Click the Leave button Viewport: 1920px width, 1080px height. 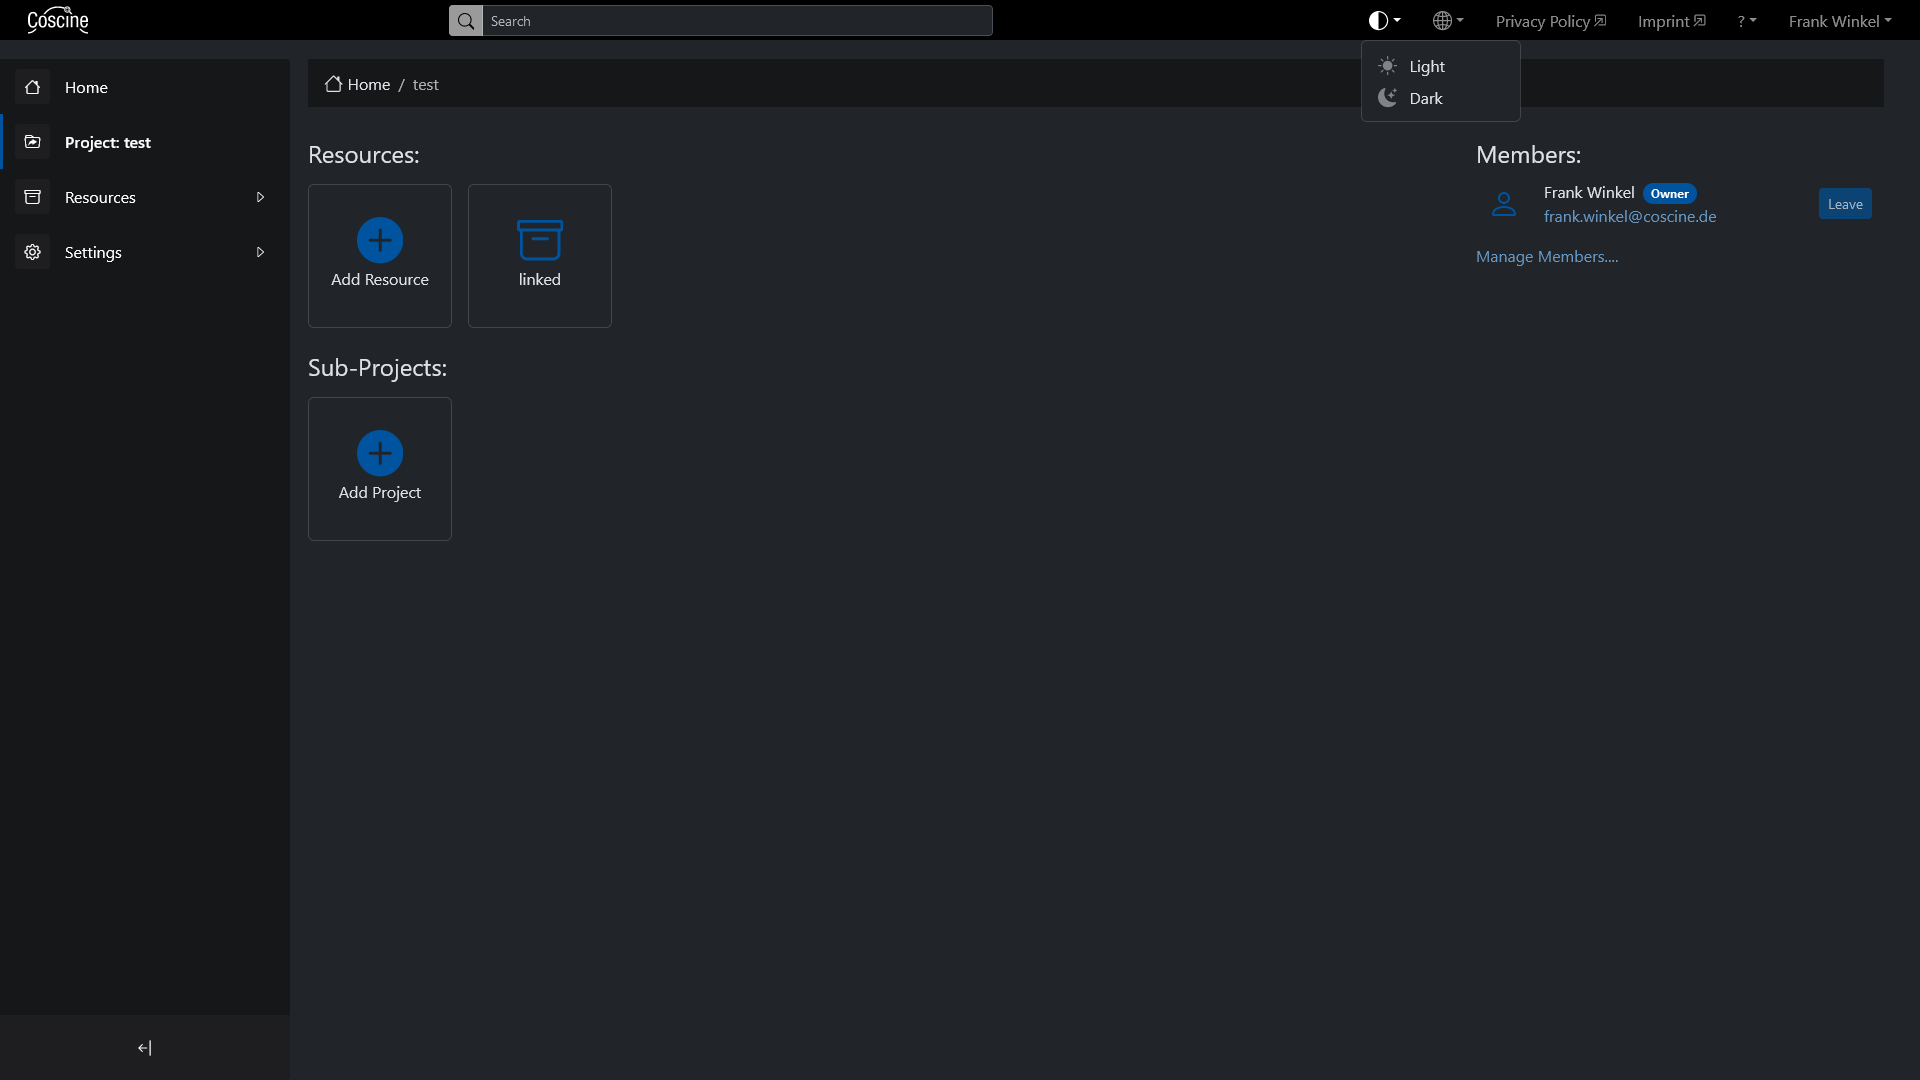point(1845,204)
